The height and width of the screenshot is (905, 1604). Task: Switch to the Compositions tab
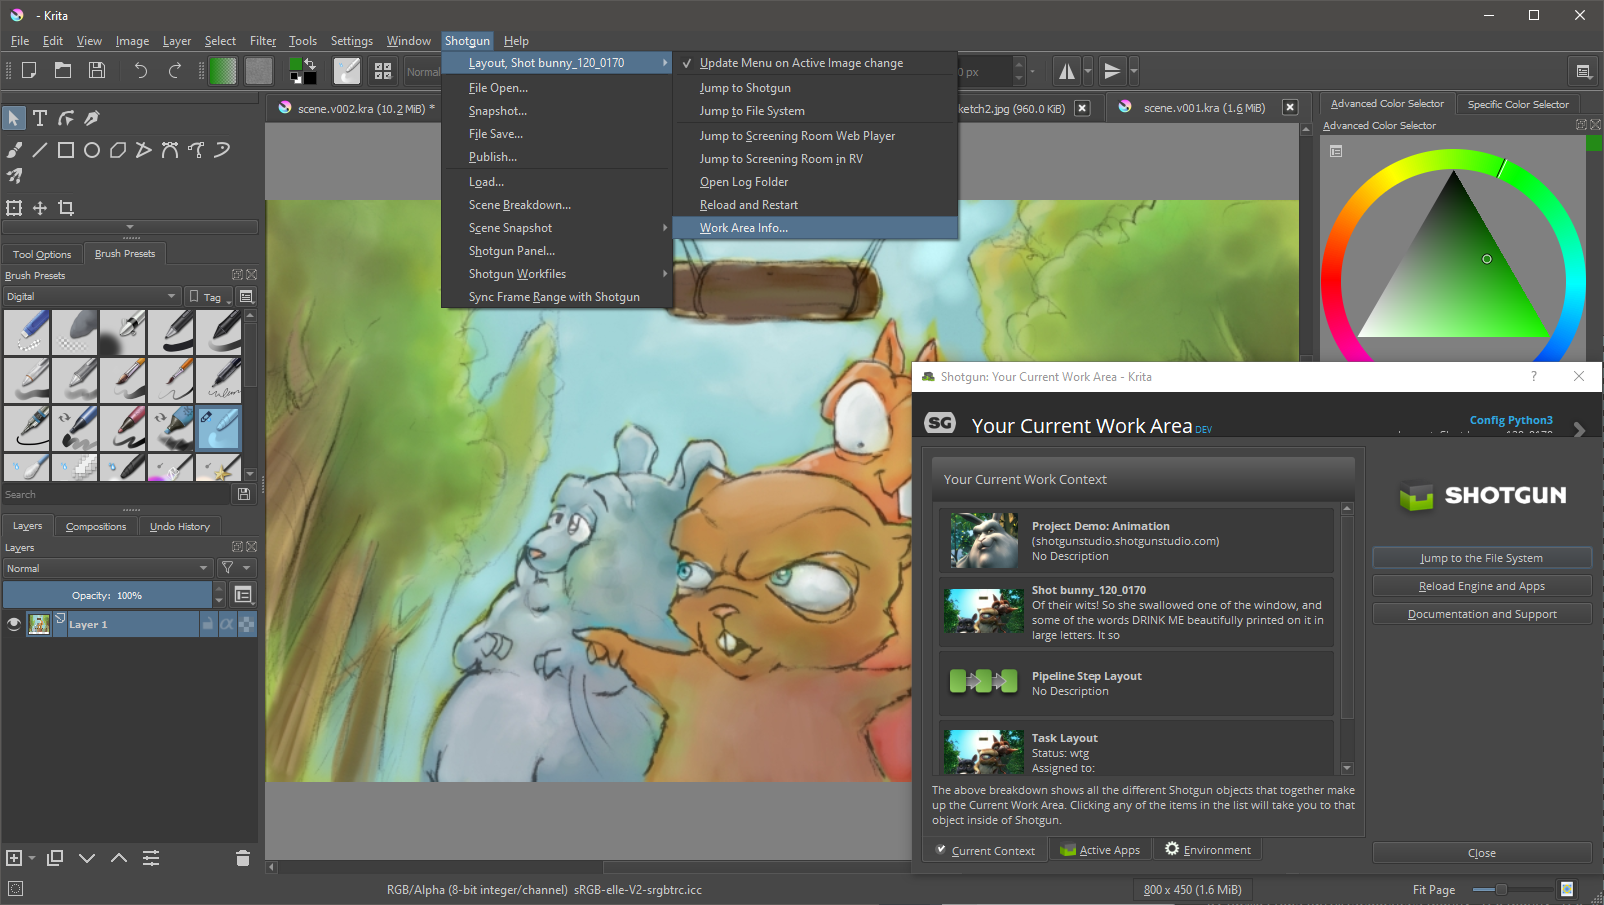(96, 526)
